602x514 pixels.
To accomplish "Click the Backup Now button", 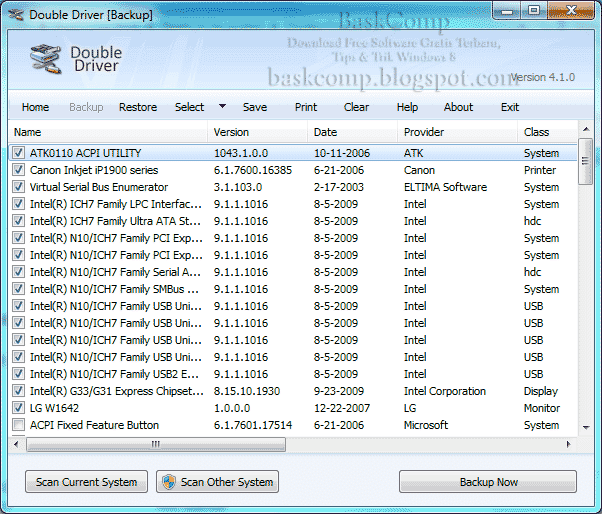I will pyautogui.click(x=488, y=482).
